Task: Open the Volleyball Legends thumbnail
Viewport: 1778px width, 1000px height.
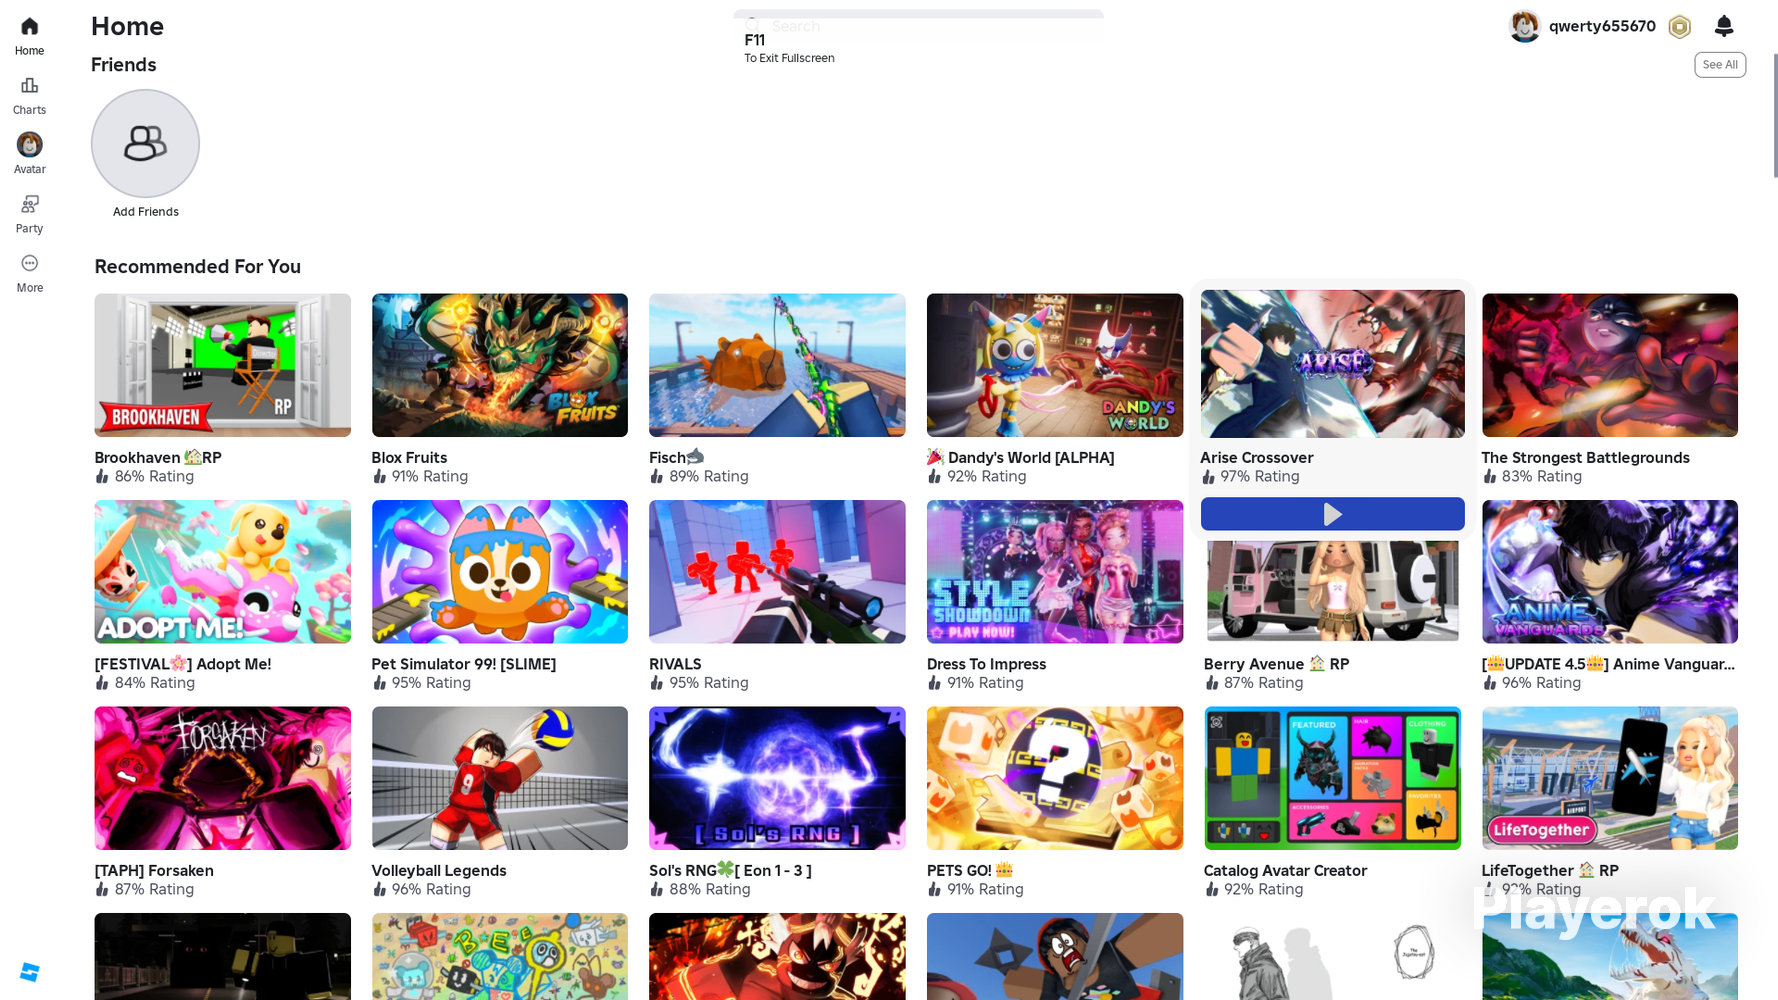Action: [x=500, y=778]
